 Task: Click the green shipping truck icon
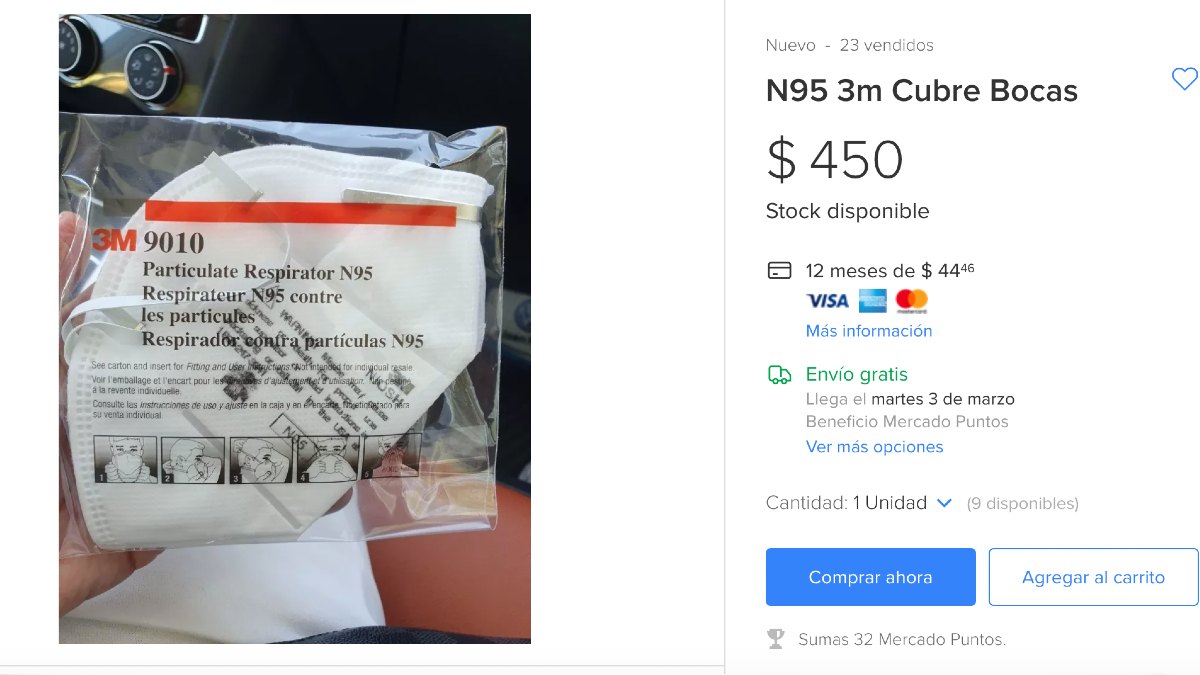coord(779,374)
